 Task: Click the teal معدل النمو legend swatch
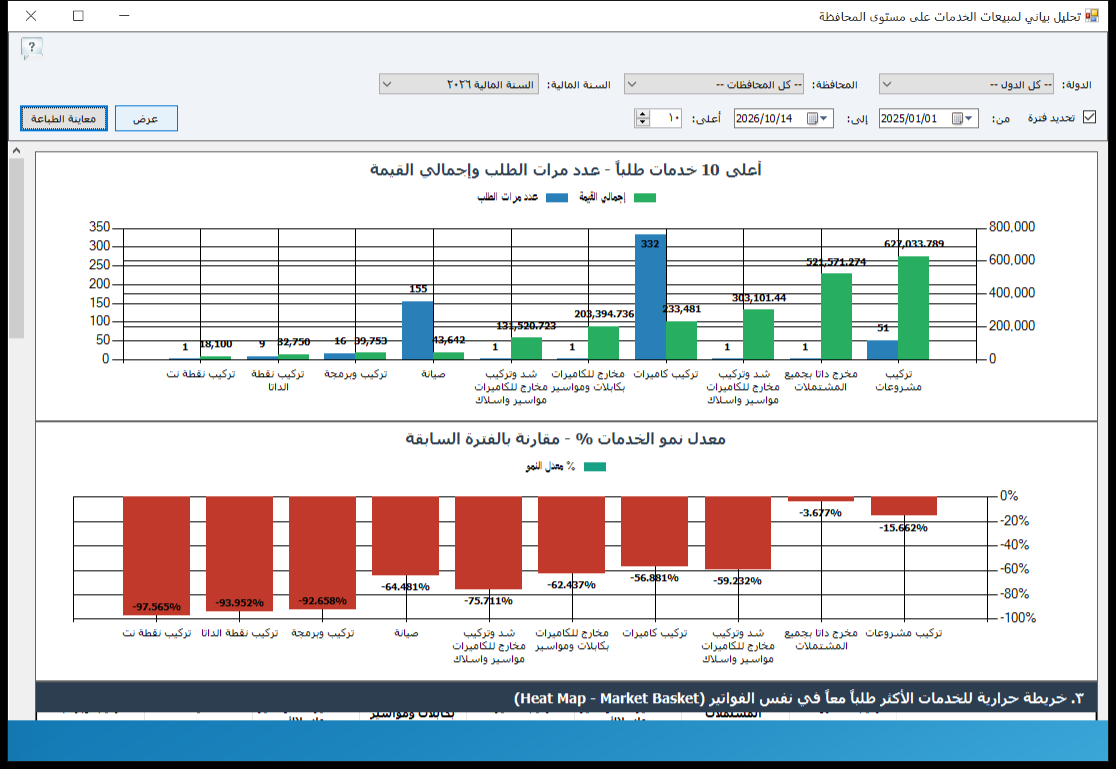click(595, 467)
